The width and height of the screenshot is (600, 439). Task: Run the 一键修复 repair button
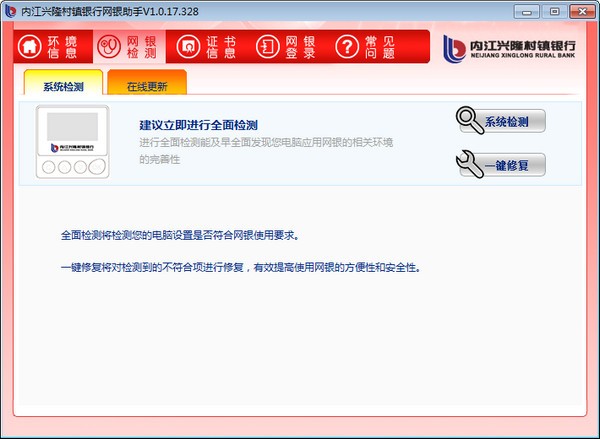(502, 165)
